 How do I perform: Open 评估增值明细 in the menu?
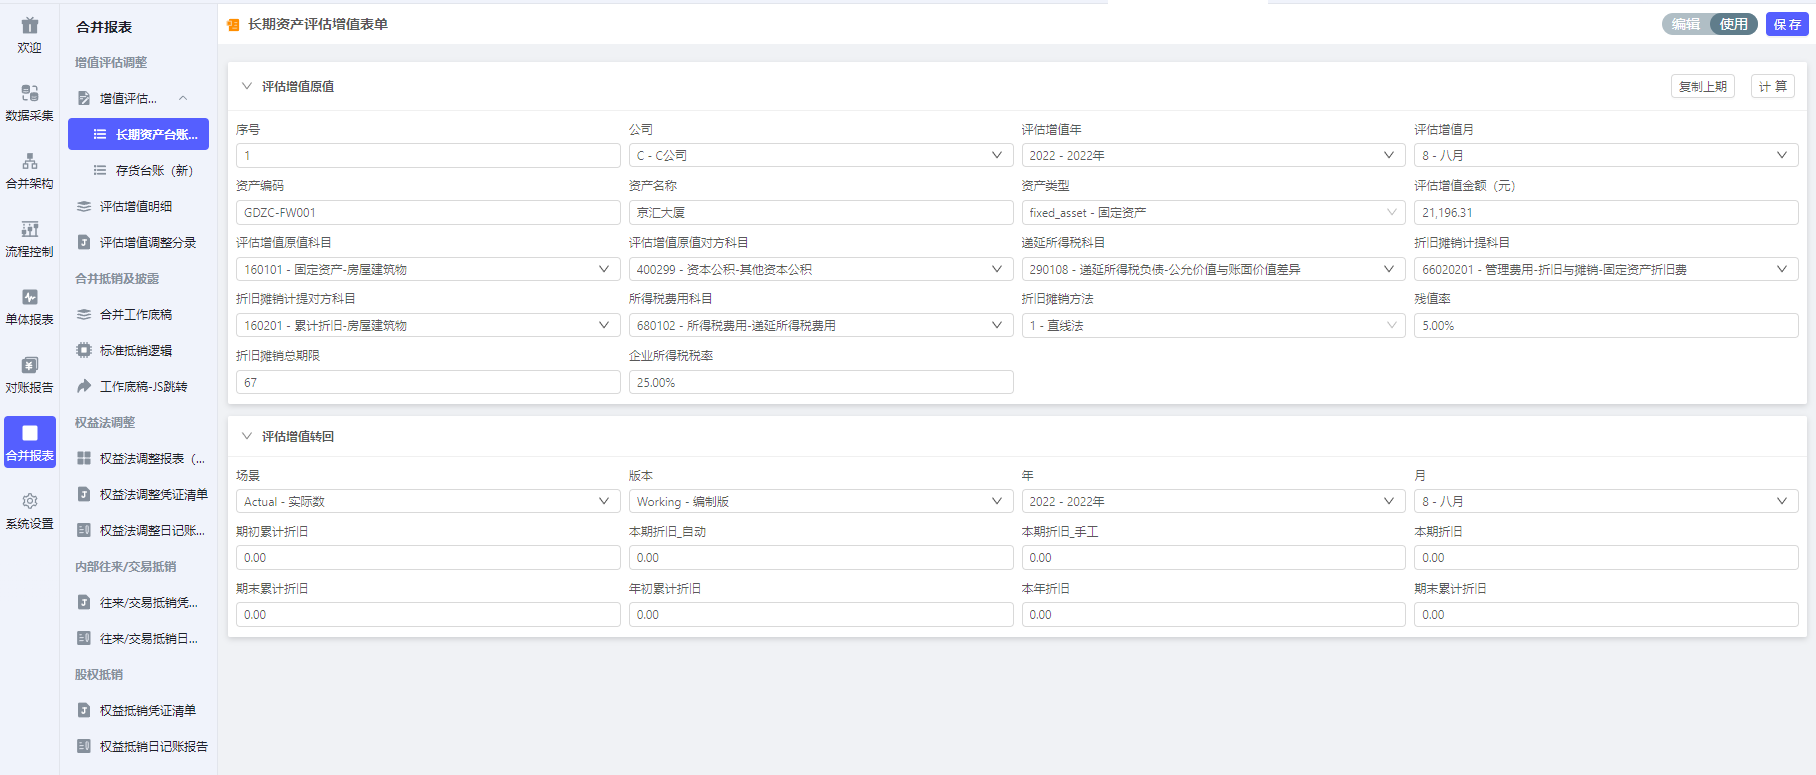click(x=136, y=206)
